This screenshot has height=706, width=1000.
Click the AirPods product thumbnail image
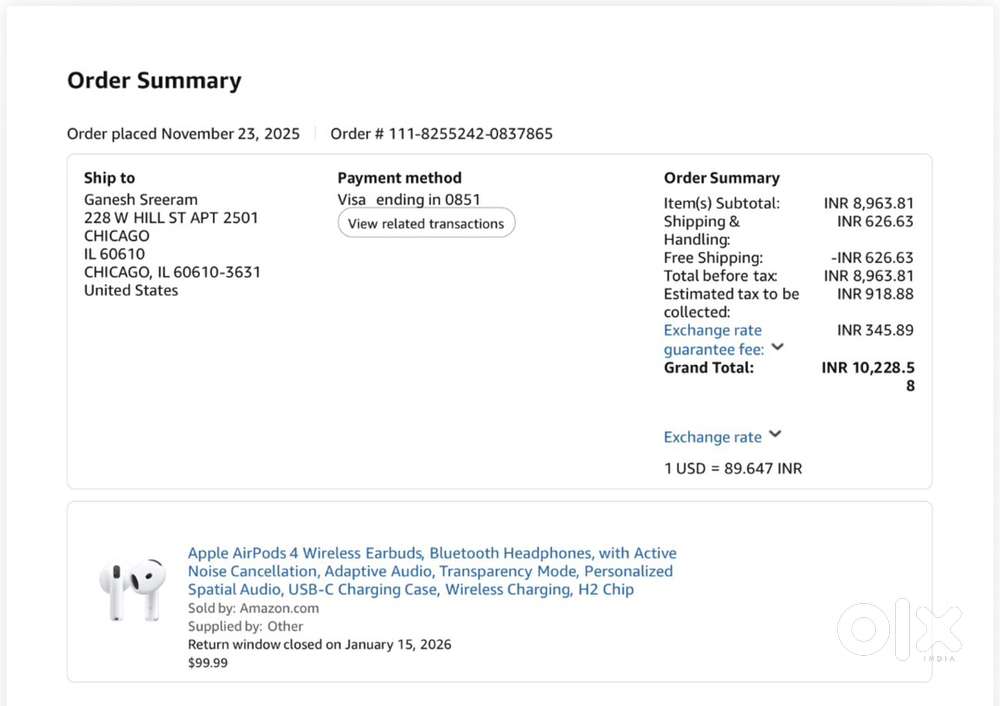pyautogui.click(x=133, y=589)
